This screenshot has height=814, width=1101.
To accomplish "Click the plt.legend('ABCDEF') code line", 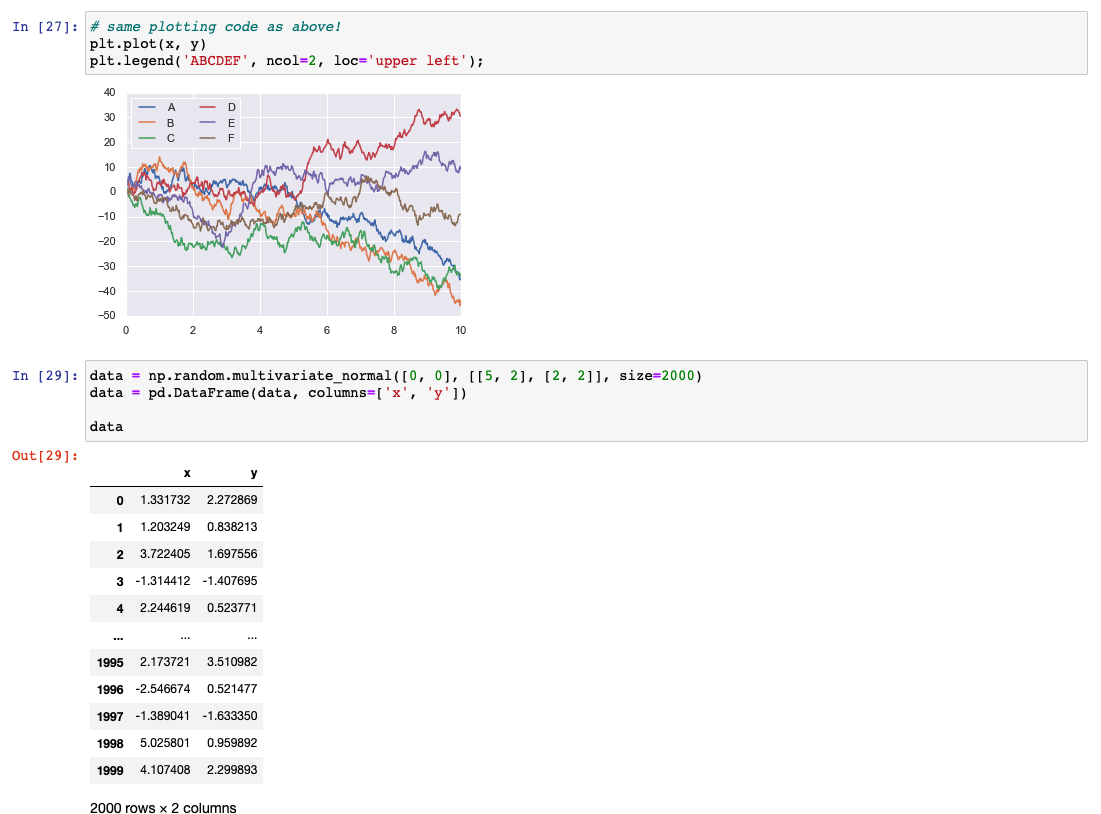I will coord(286,61).
